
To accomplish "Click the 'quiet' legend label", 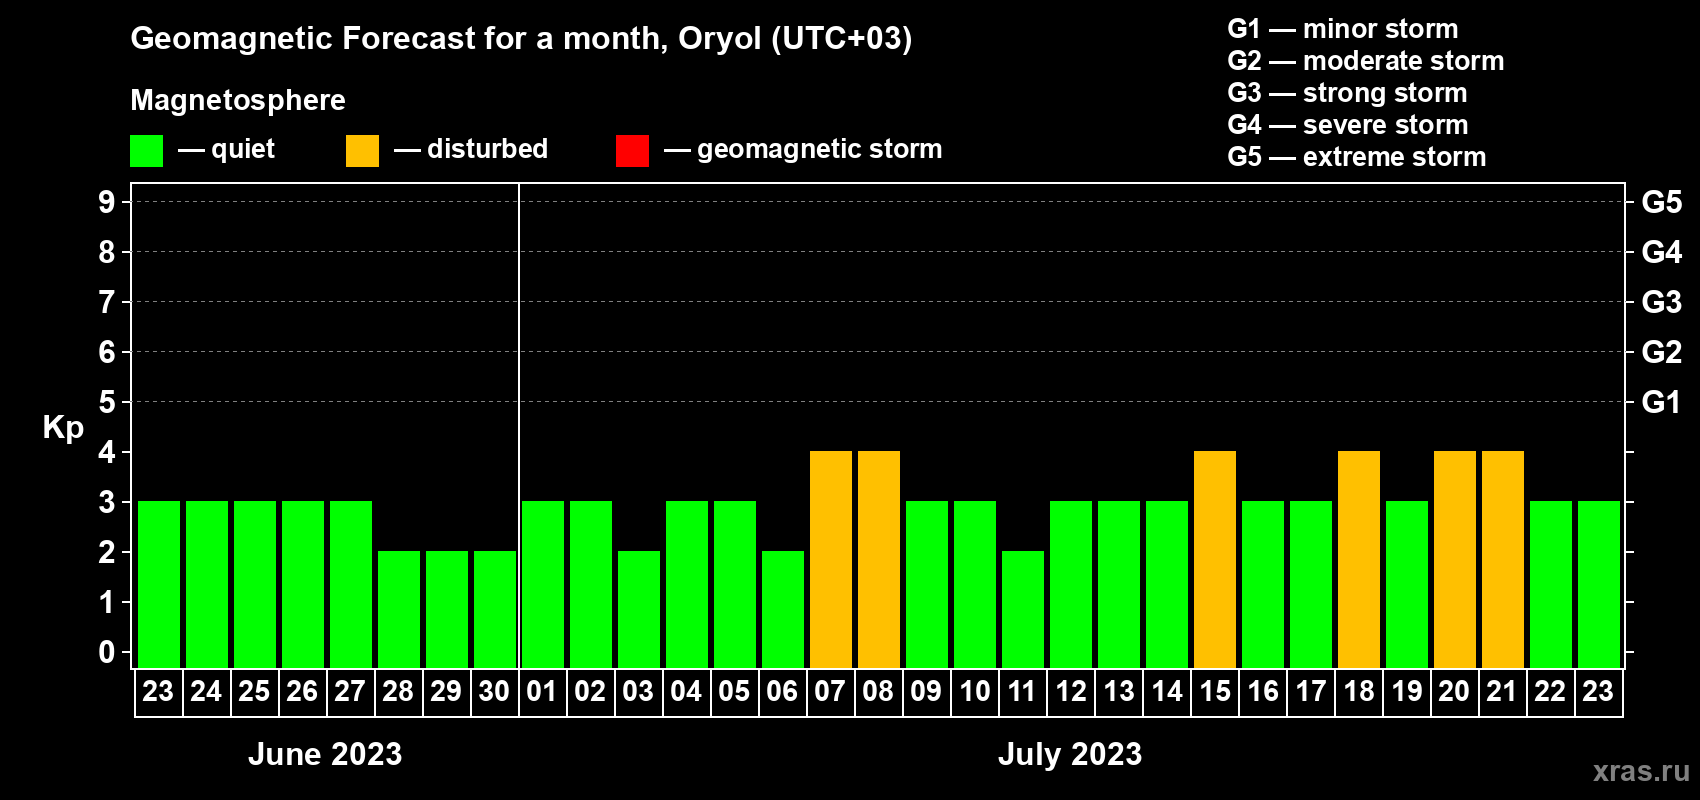I will coord(243,149).
